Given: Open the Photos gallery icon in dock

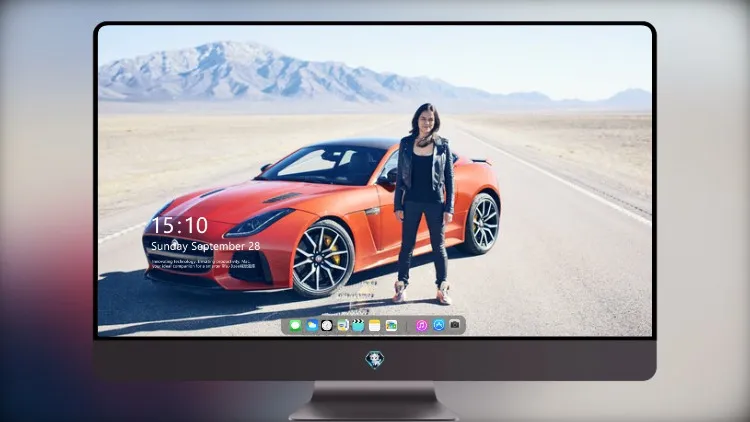Looking at the screenshot, I should [391, 325].
